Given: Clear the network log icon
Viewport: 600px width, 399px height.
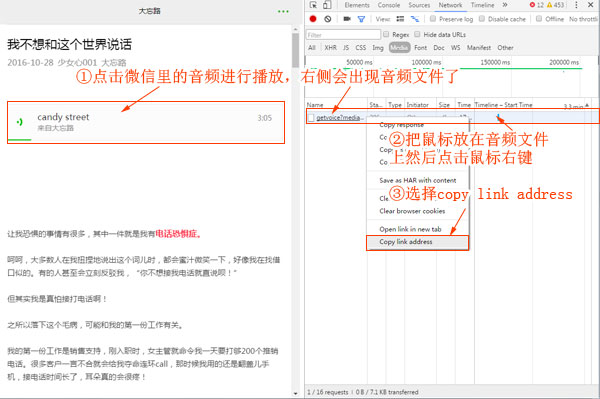Looking at the screenshot, I should coord(328,19).
